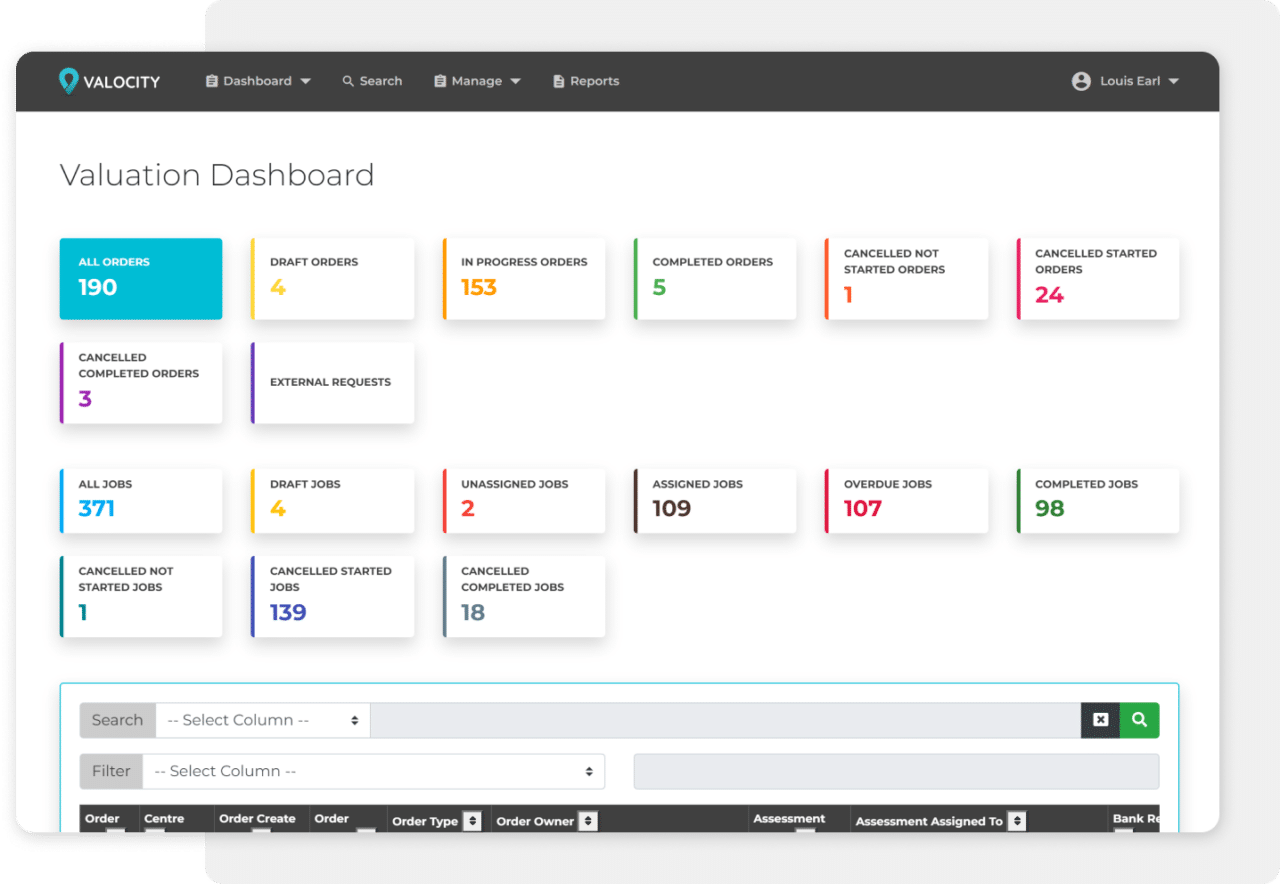The image size is (1280, 884).
Task: Sort by Order Type column icon
Action: click(x=473, y=821)
